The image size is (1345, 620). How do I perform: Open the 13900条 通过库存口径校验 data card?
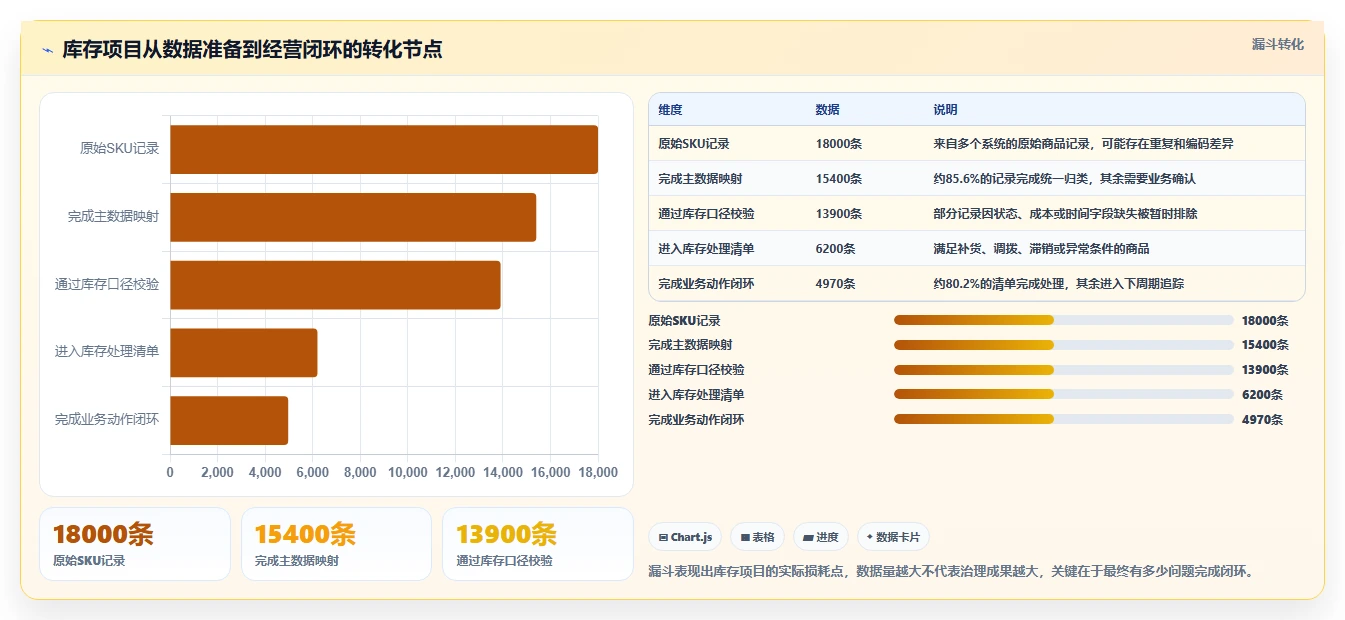click(x=538, y=544)
